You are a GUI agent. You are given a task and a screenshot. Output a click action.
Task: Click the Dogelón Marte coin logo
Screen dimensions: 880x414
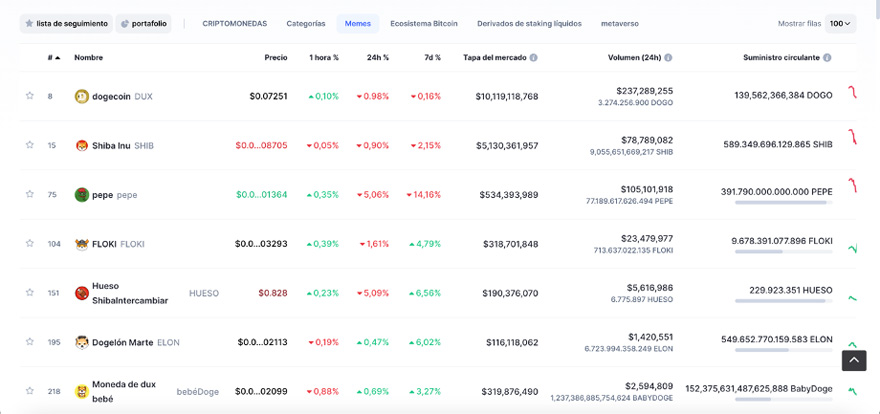(82, 342)
